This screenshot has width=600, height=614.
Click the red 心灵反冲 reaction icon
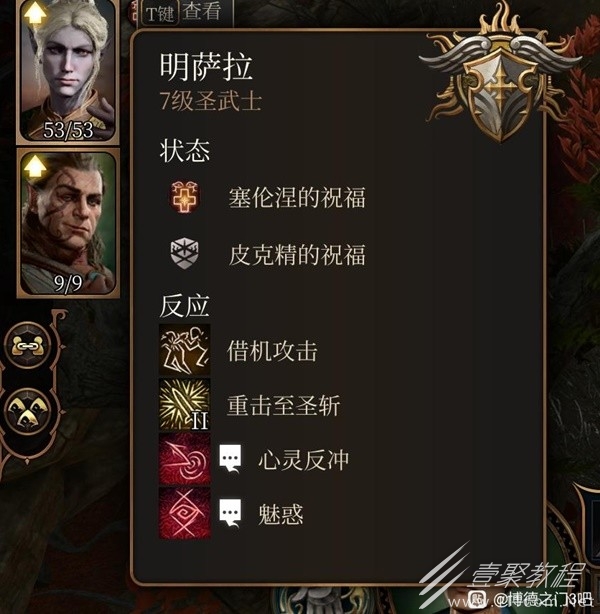pyautogui.click(x=184, y=459)
